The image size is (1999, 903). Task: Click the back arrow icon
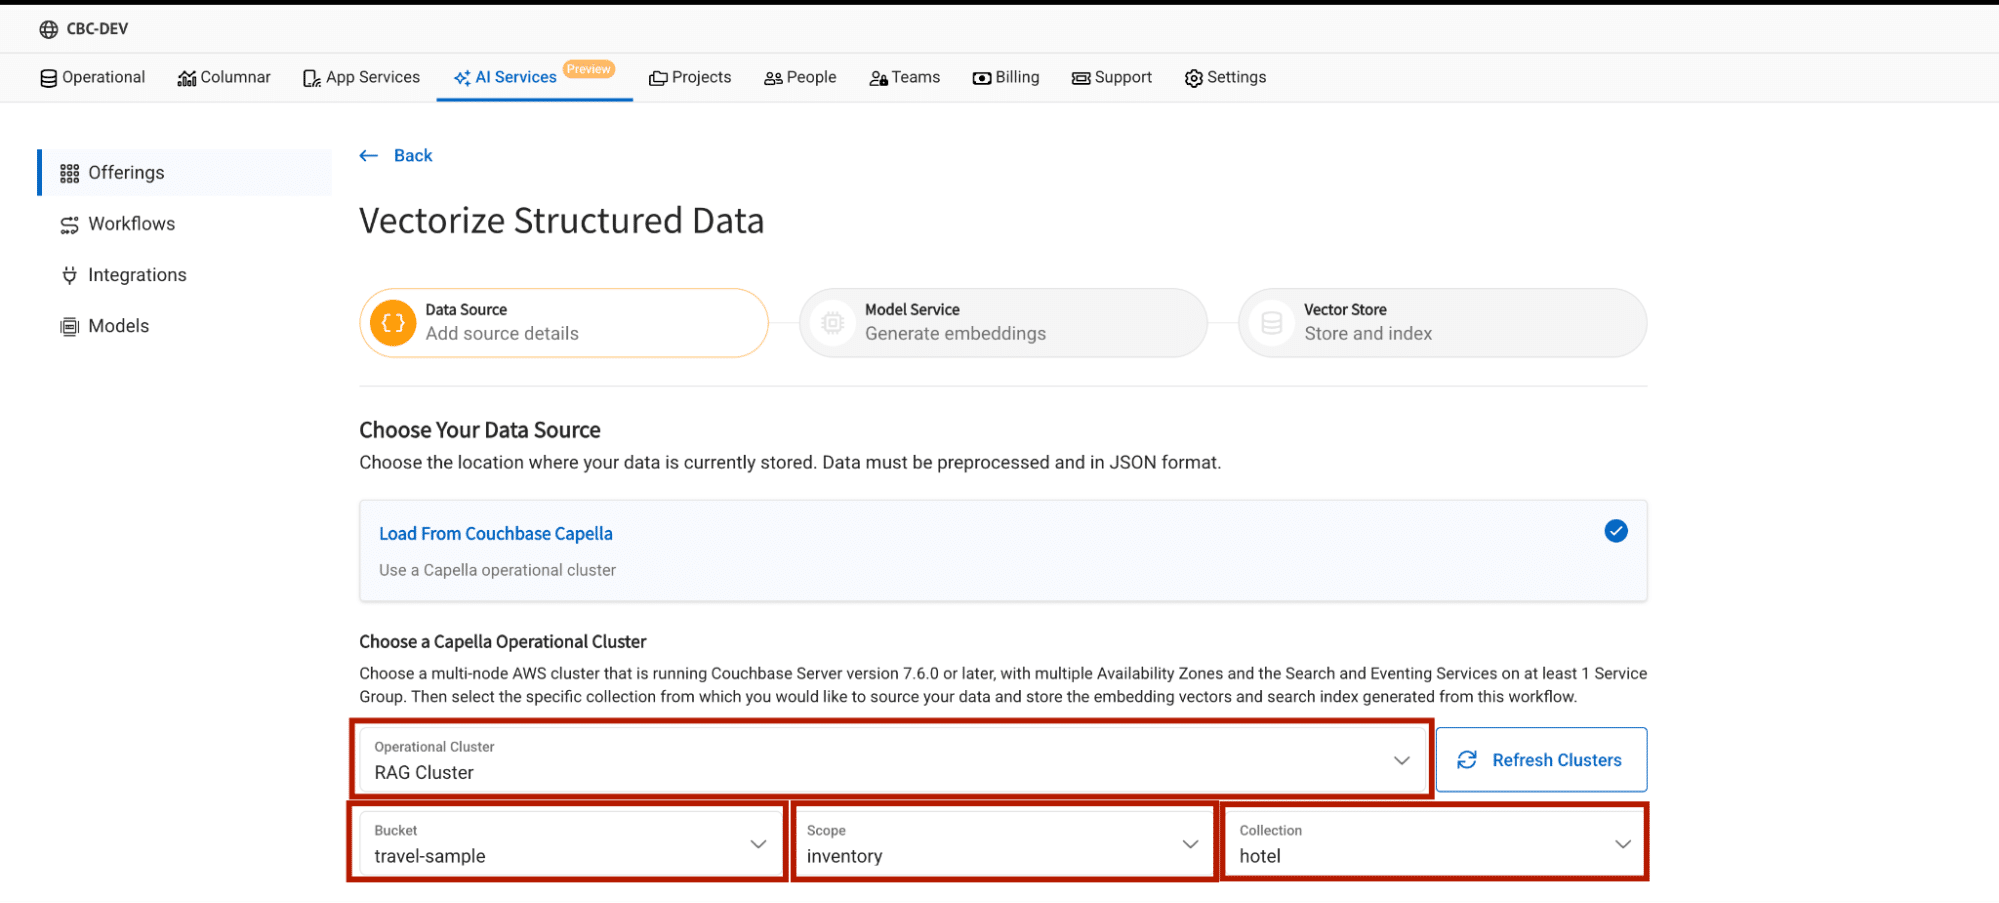(369, 156)
